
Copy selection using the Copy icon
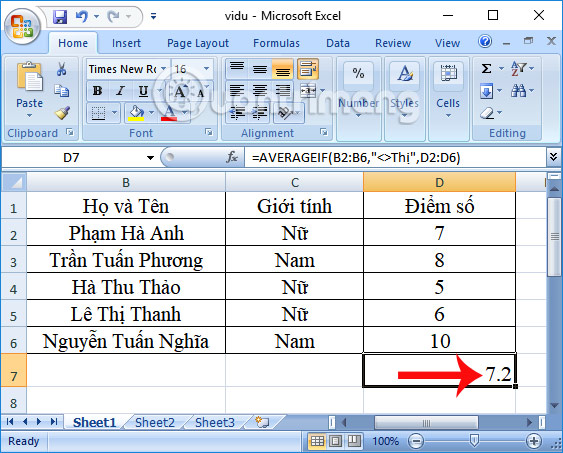(62, 91)
